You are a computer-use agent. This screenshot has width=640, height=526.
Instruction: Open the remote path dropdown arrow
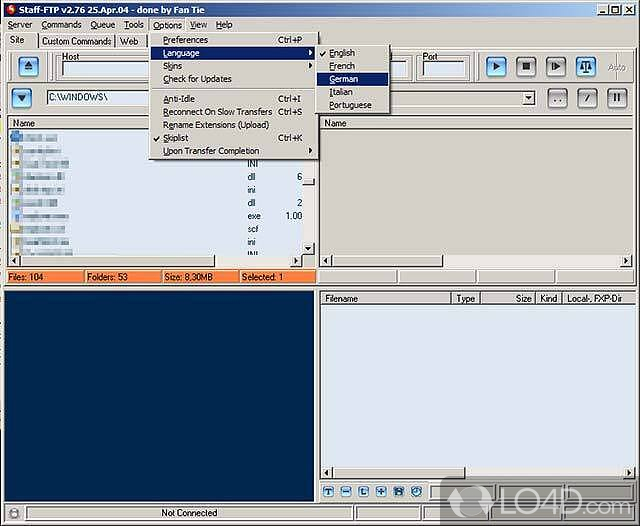pyautogui.click(x=528, y=98)
